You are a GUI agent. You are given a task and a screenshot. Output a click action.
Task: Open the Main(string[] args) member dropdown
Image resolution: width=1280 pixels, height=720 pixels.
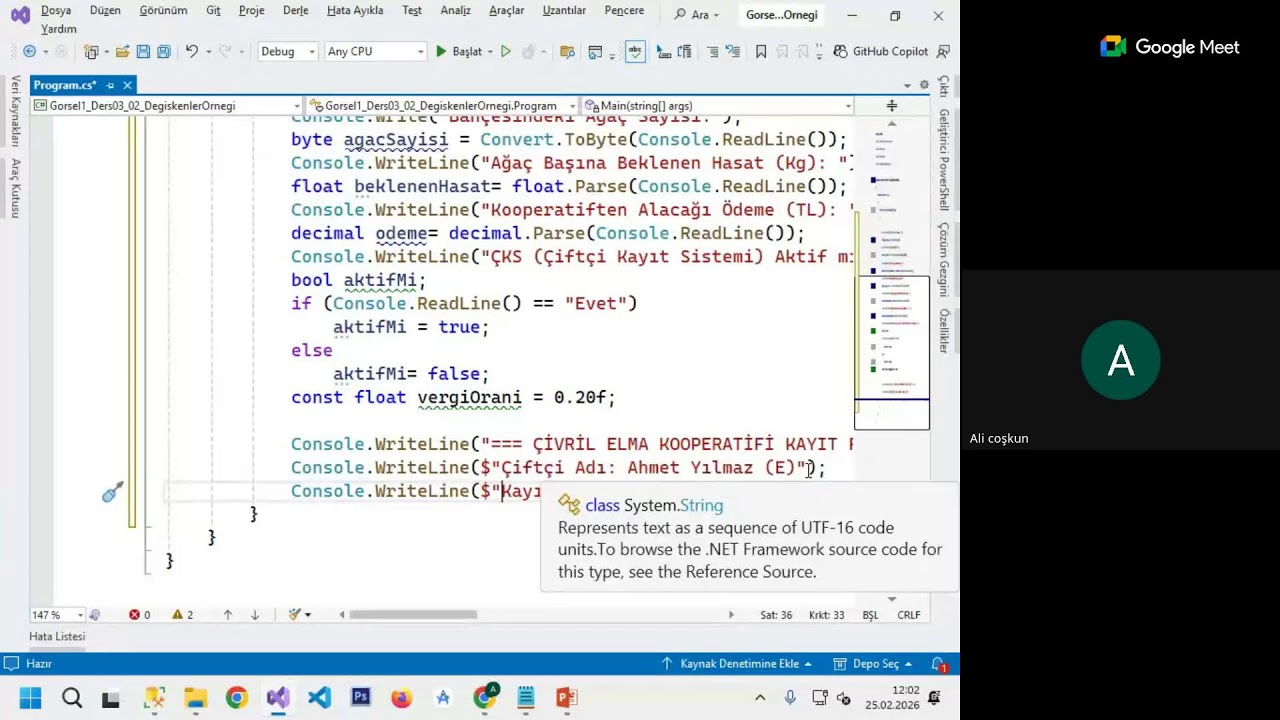click(717, 105)
